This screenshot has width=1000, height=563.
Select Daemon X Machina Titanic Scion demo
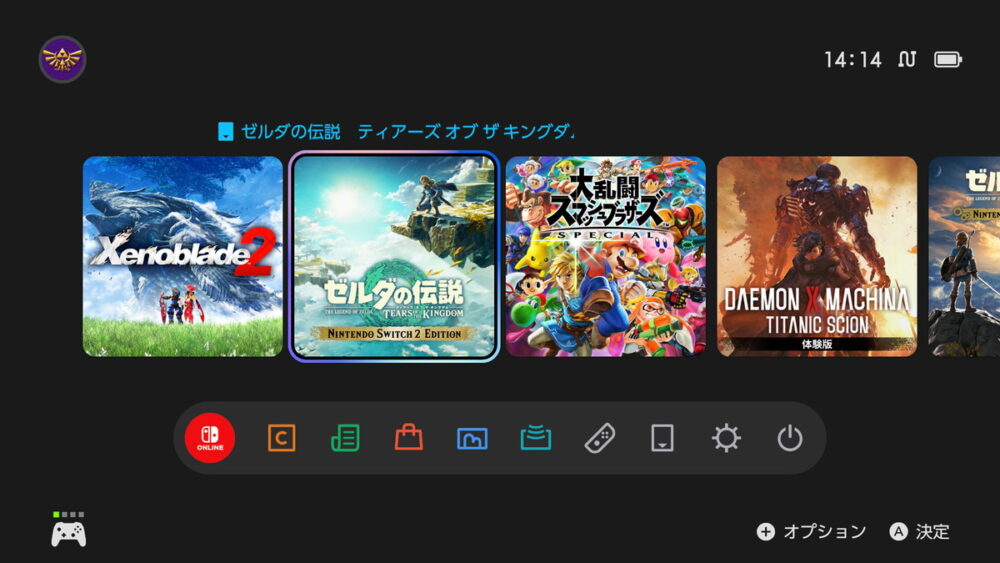click(817, 256)
